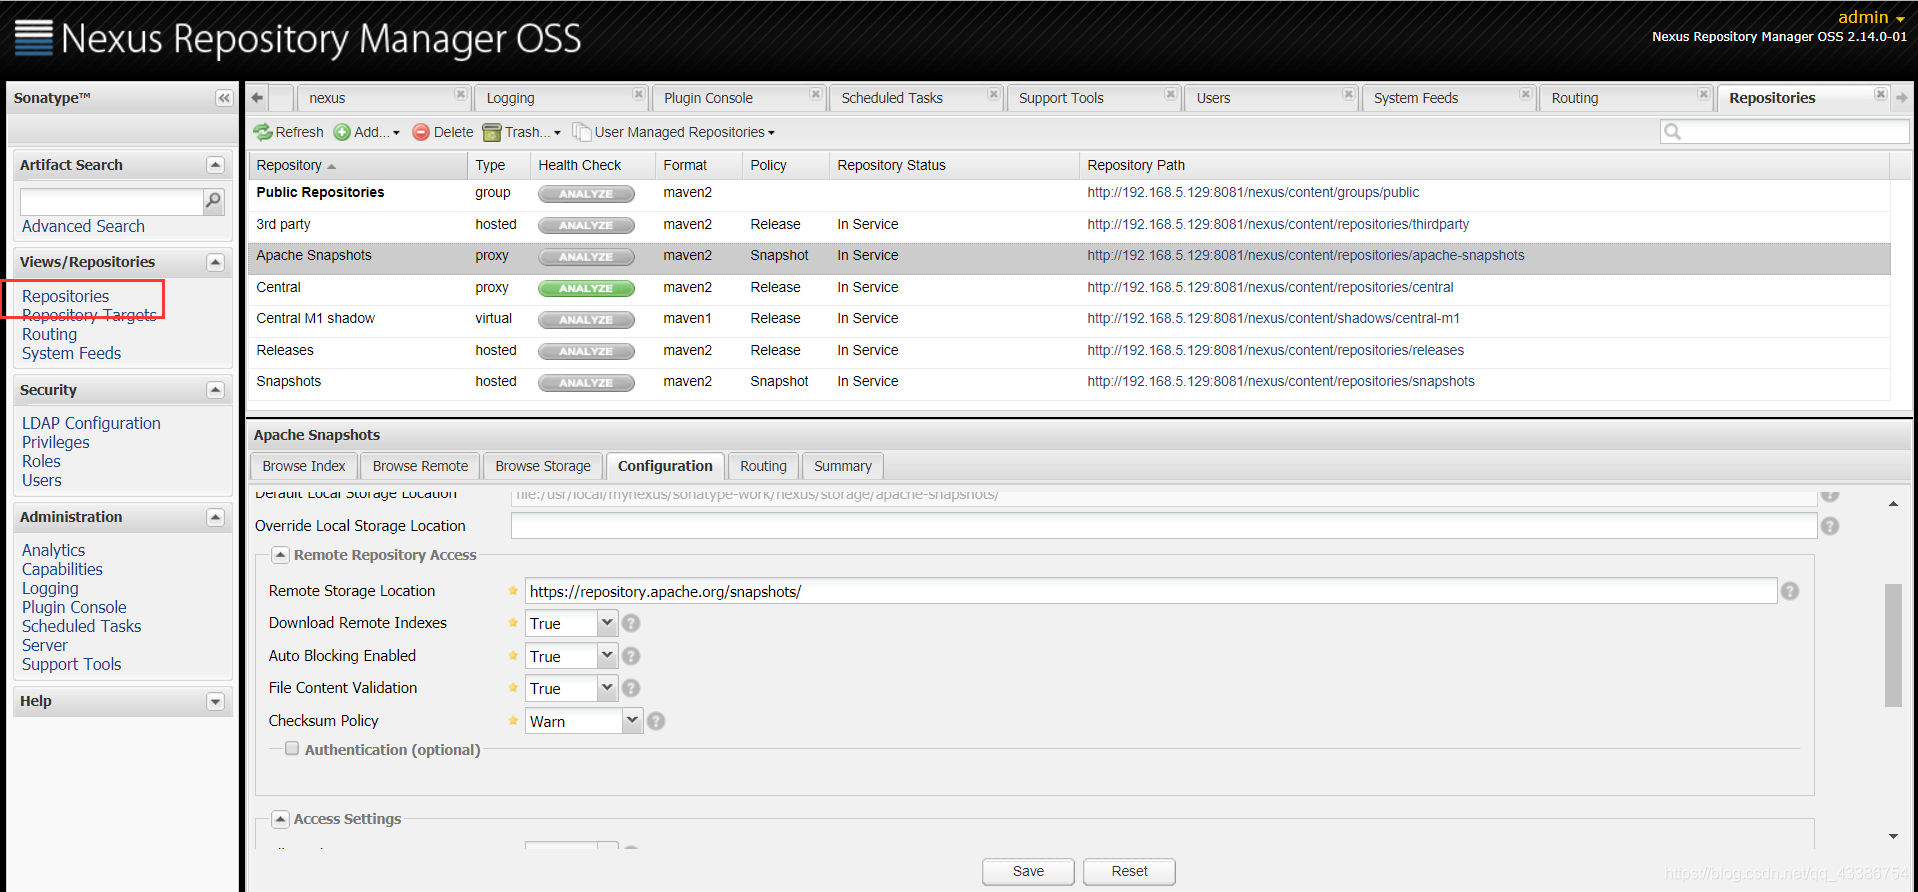Click Analyze button for Central repository
1918x892 pixels.
586,288
